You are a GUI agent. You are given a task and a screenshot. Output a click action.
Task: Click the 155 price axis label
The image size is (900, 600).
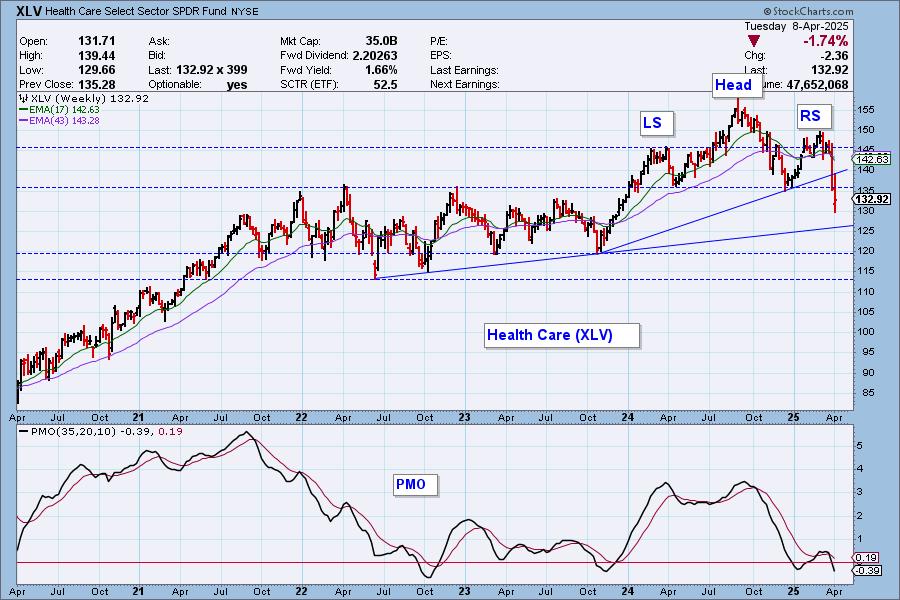[867, 110]
